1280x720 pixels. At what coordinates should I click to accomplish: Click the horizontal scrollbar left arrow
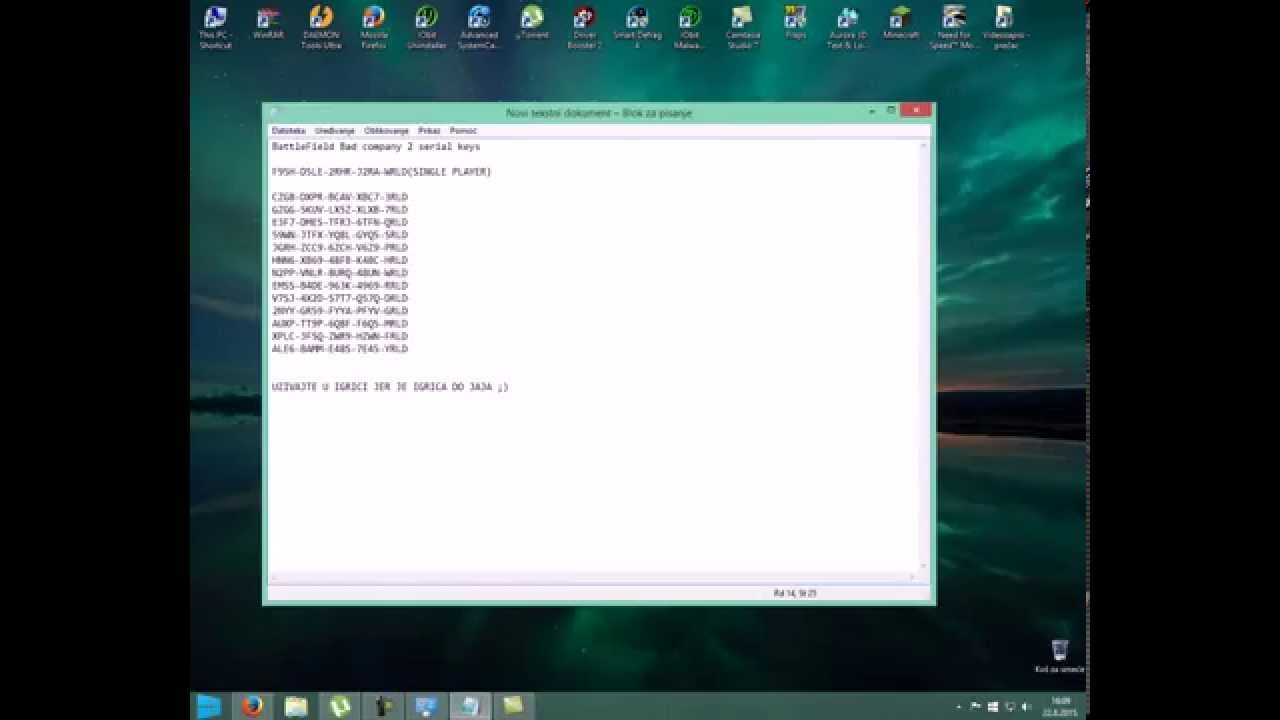click(x=273, y=577)
